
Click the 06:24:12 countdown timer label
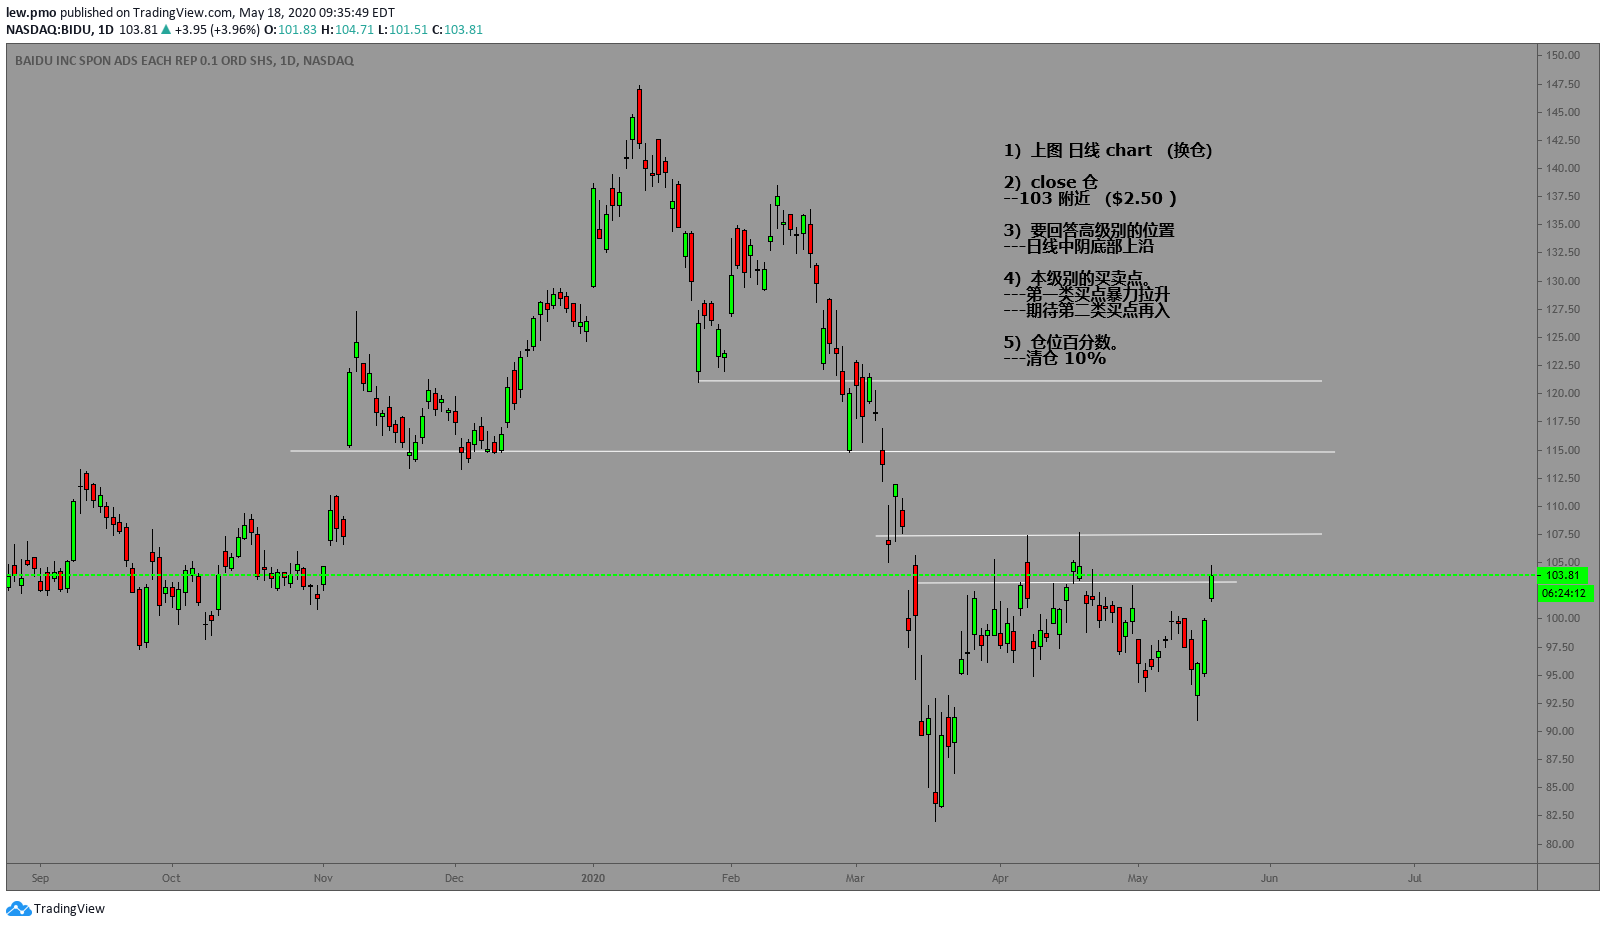(1564, 593)
